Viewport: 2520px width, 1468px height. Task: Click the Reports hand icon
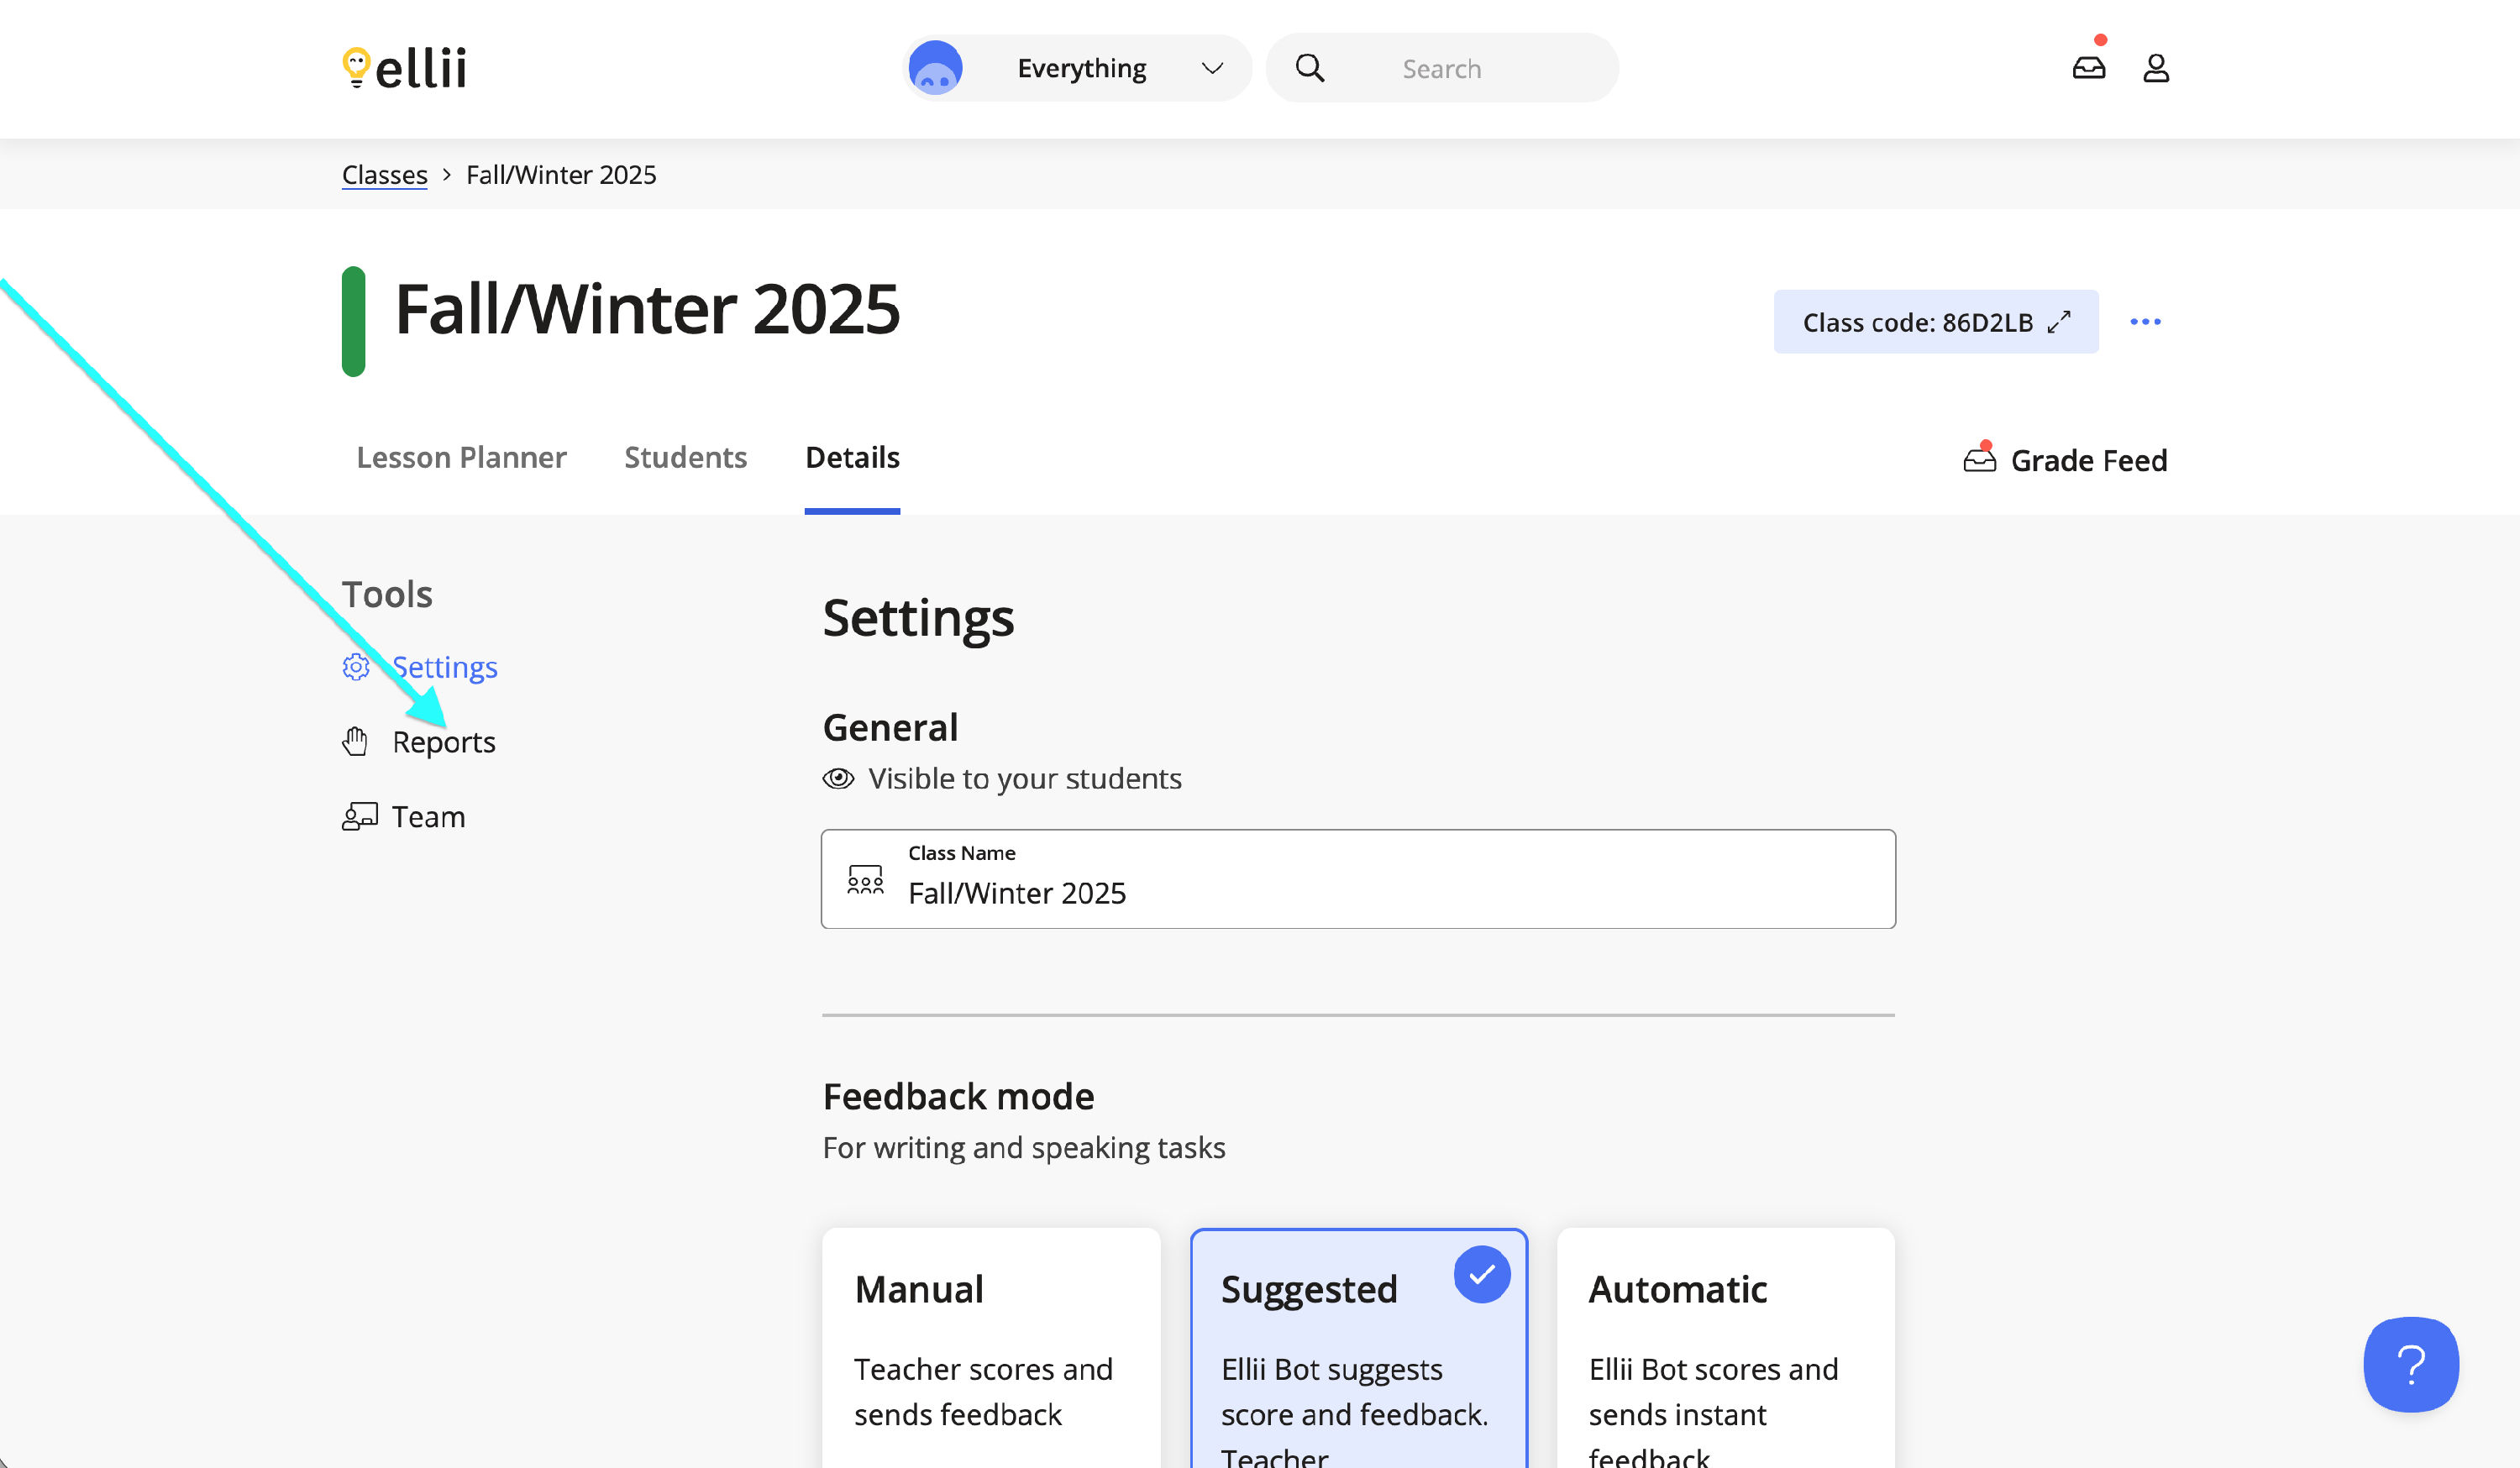[355, 741]
